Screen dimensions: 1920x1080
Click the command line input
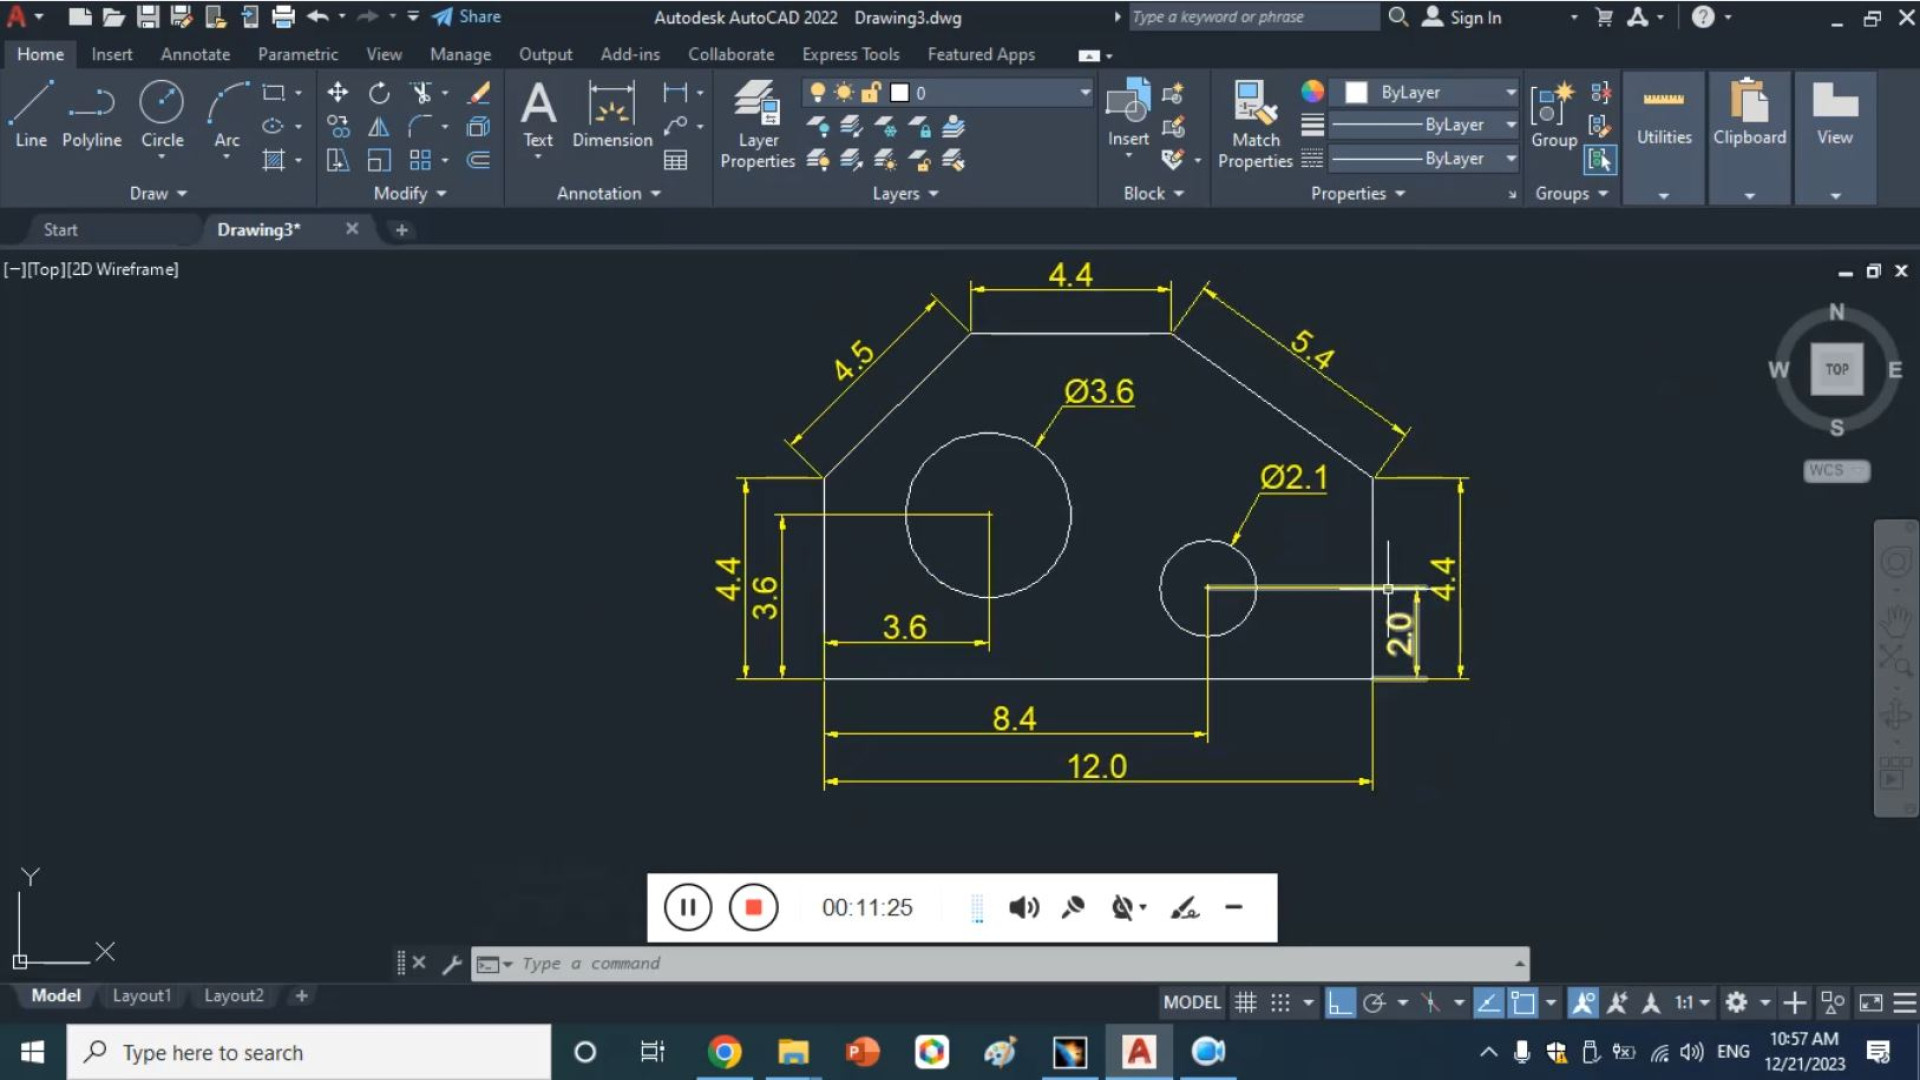click(1000, 963)
